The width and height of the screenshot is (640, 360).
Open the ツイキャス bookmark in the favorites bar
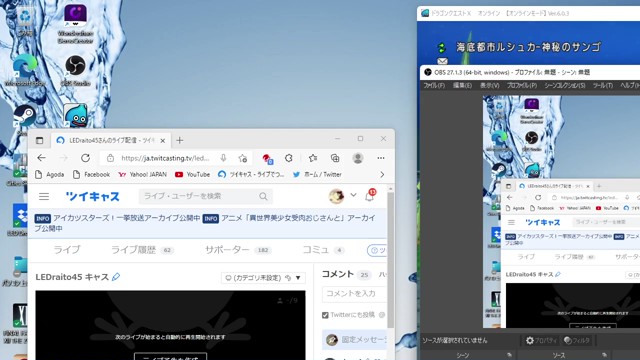coord(251,175)
